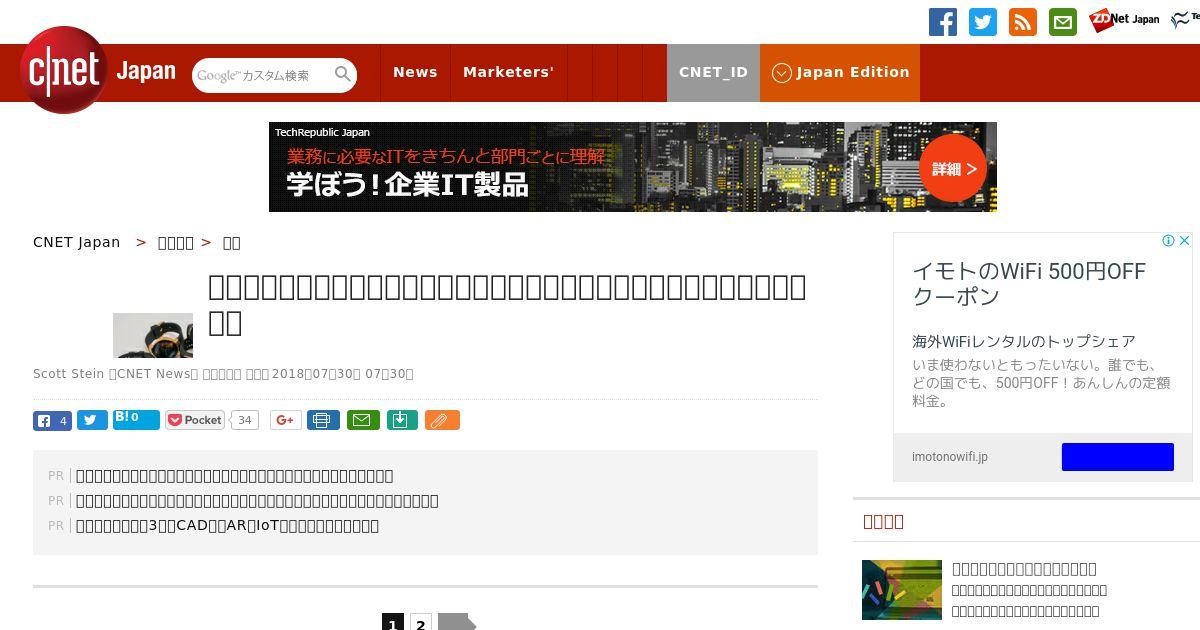This screenshot has height=630, width=1200.
Task: Tweet article via Twitter share button
Action: 92,420
